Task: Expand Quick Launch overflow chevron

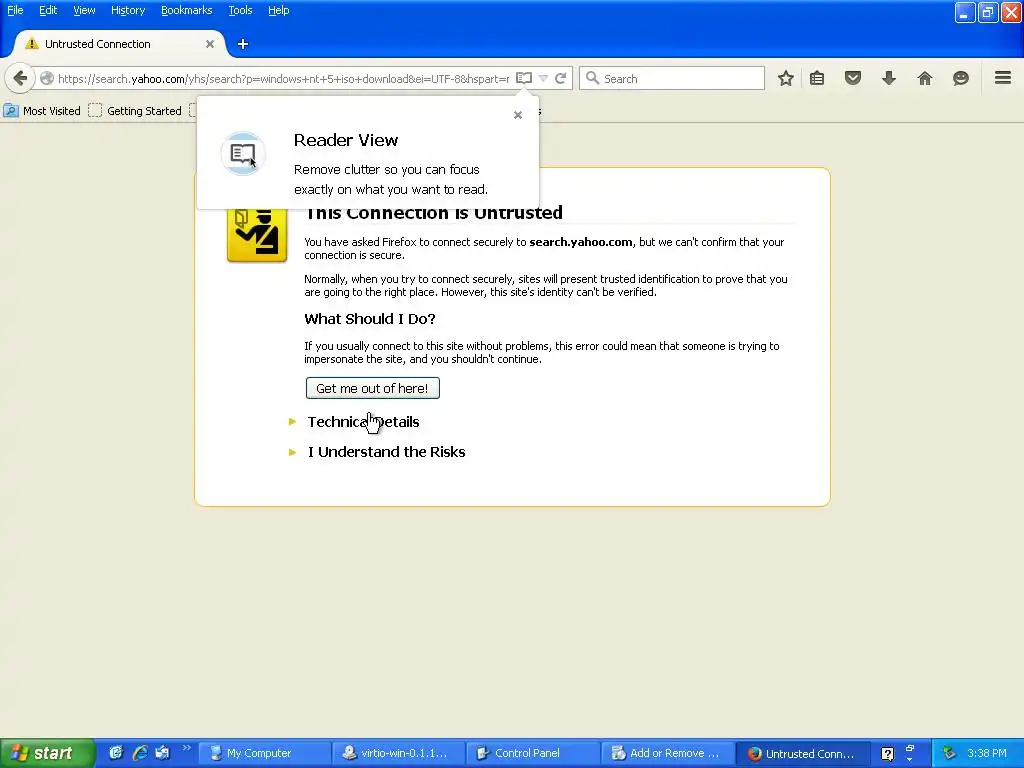Action: [187, 748]
